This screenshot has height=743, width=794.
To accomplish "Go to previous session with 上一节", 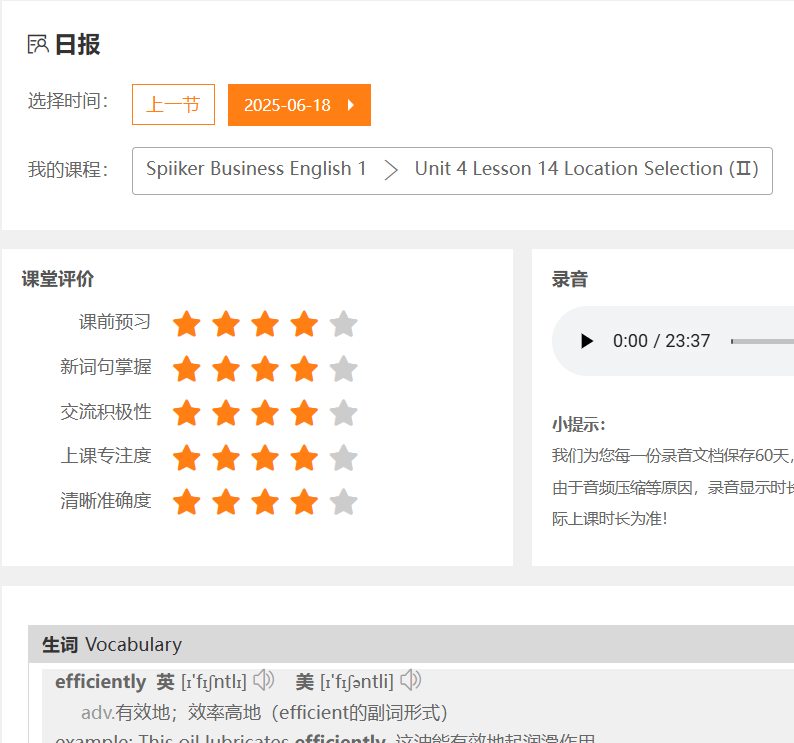I will tap(173, 105).
